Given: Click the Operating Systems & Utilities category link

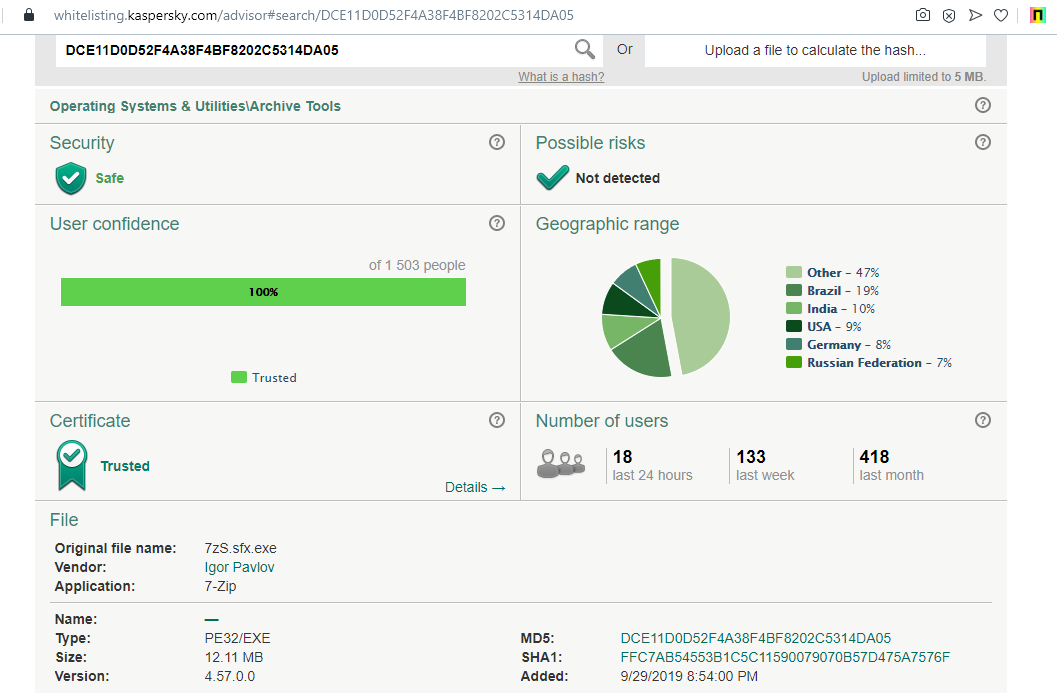Looking at the screenshot, I should [195, 106].
